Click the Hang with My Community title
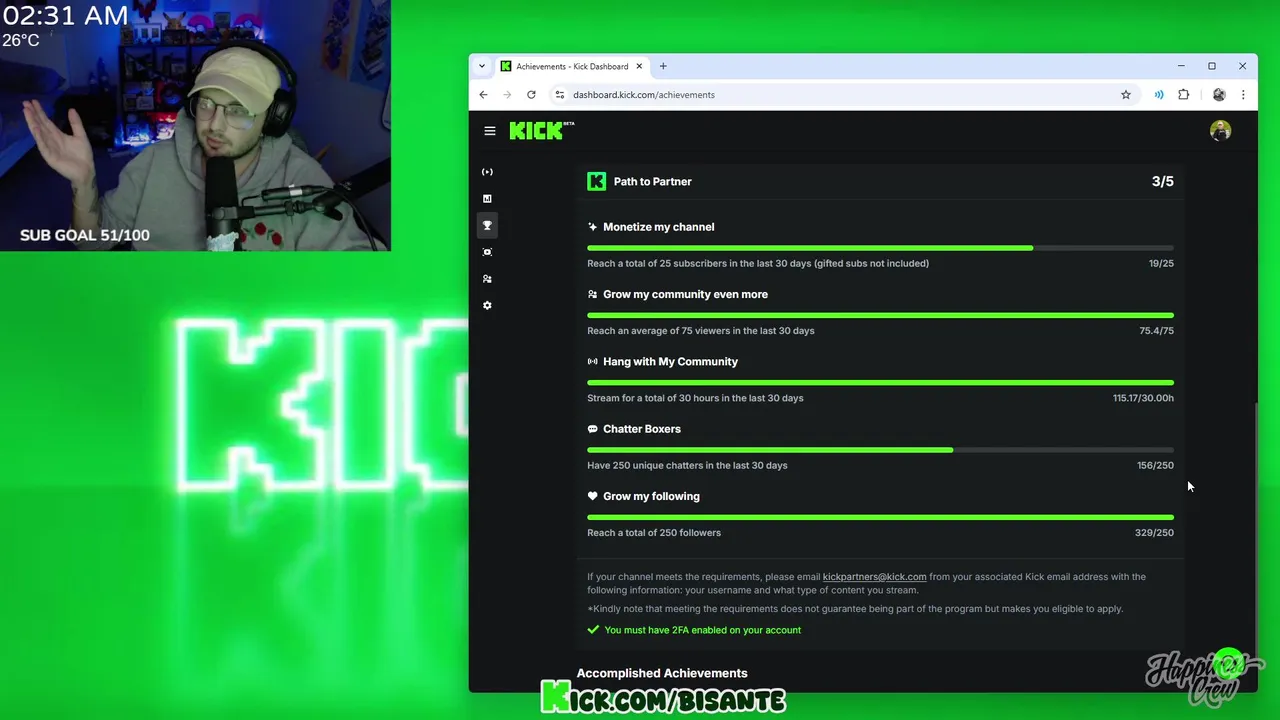 pos(670,361)
